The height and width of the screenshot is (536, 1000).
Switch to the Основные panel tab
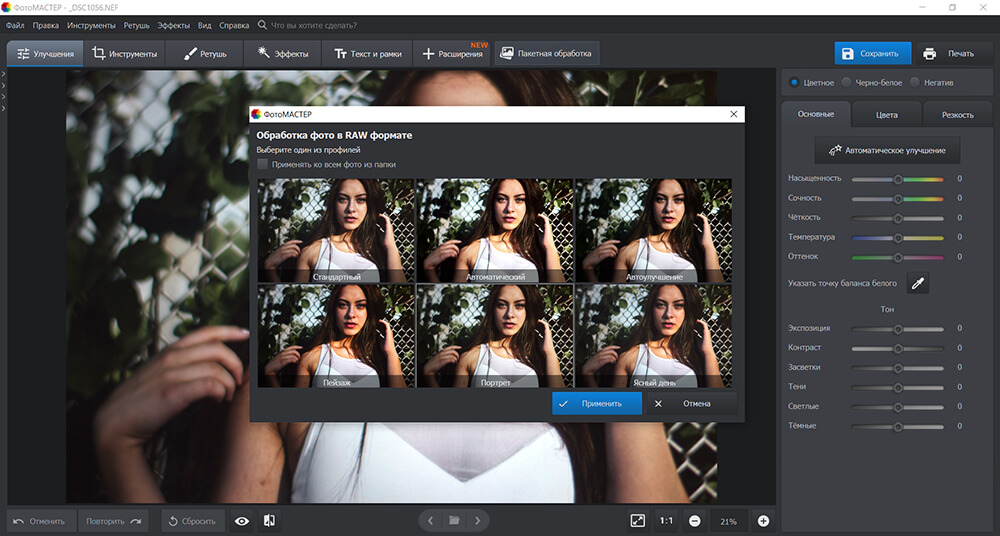[816, 114]
